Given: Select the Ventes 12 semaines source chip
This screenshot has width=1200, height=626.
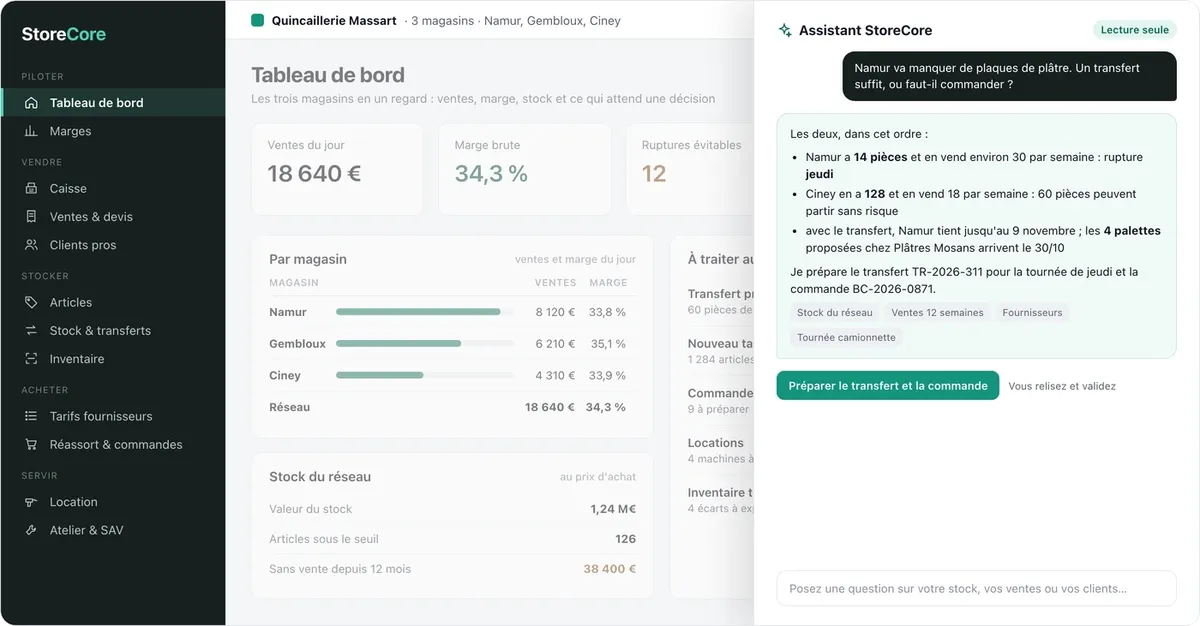Looking at the screenshot, I should coord(937,313).
